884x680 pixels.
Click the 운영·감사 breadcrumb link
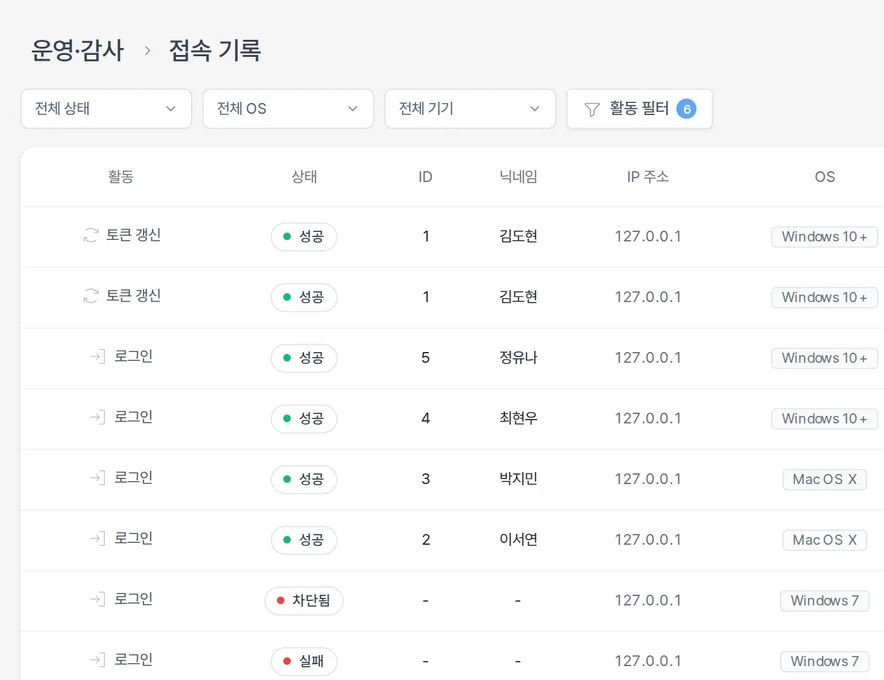(78, 50)
